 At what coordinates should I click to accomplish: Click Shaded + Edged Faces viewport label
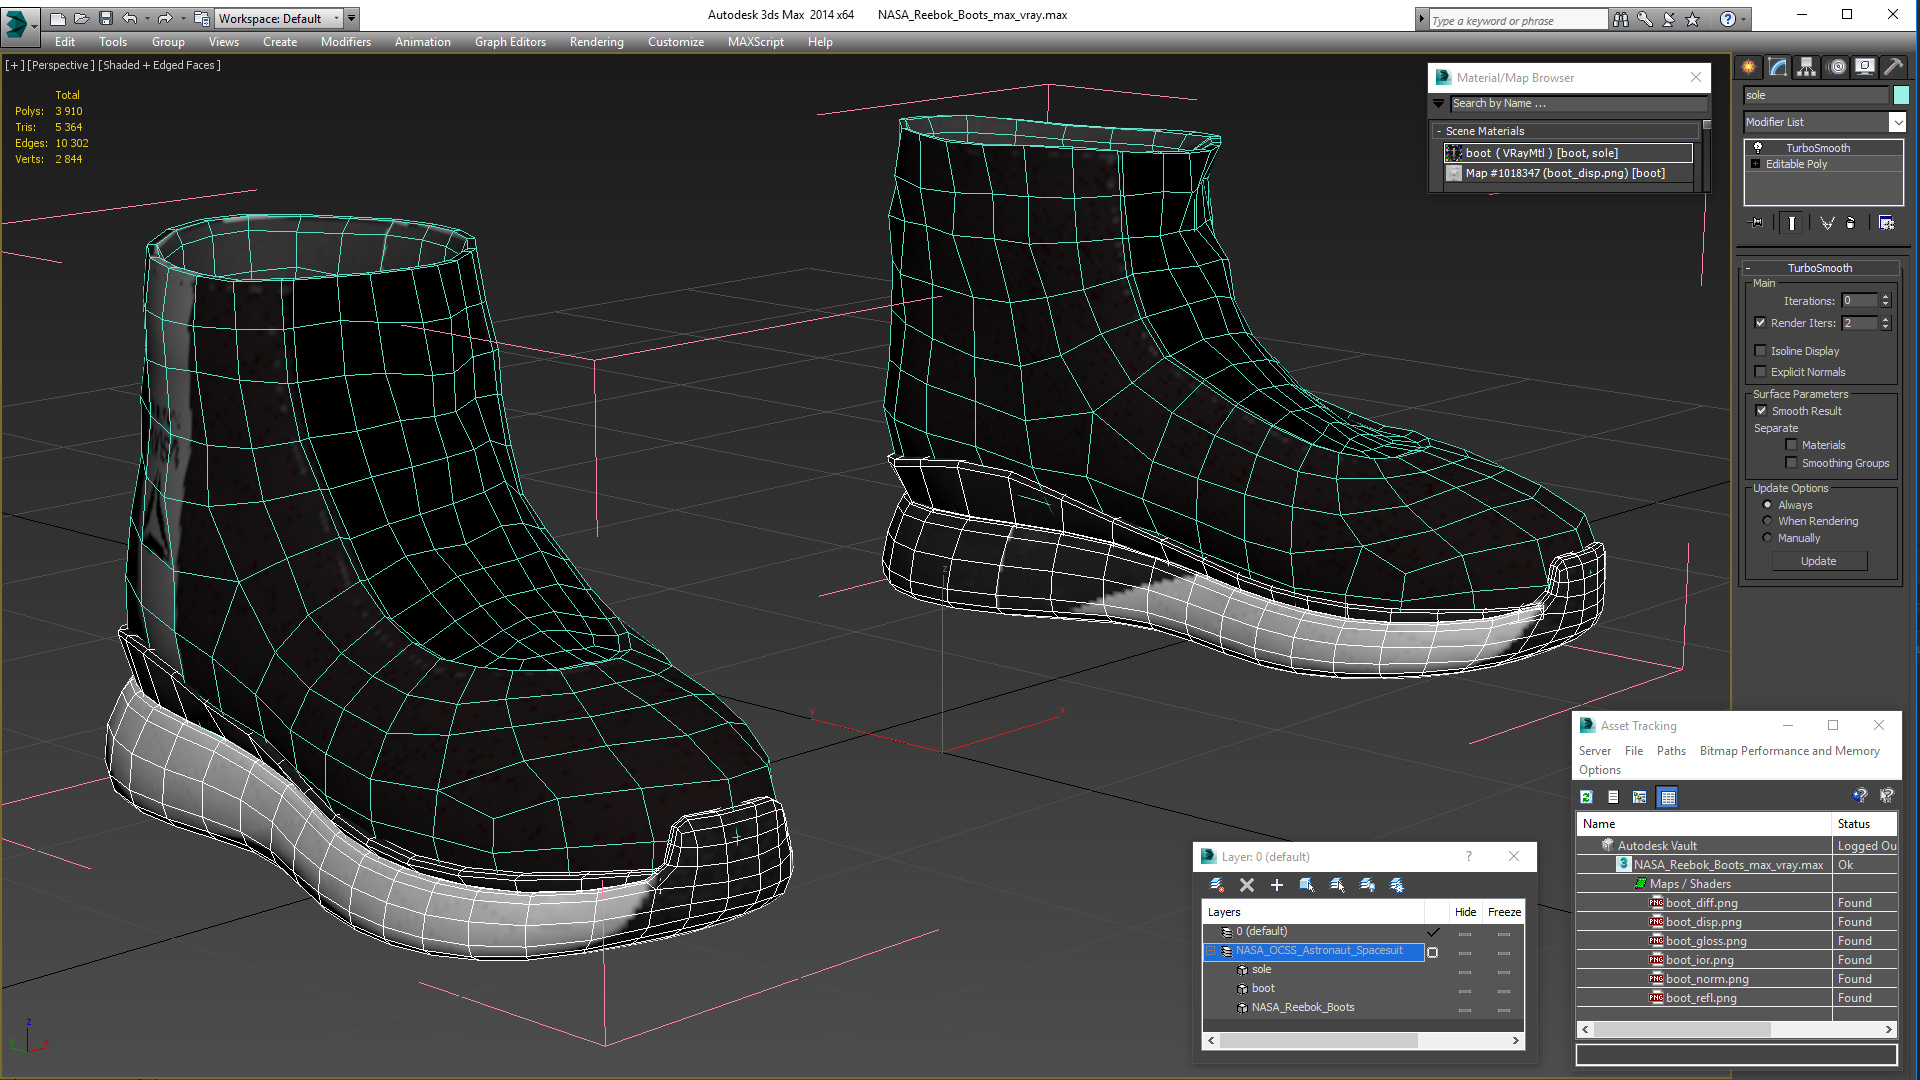(x=160, y=65)
